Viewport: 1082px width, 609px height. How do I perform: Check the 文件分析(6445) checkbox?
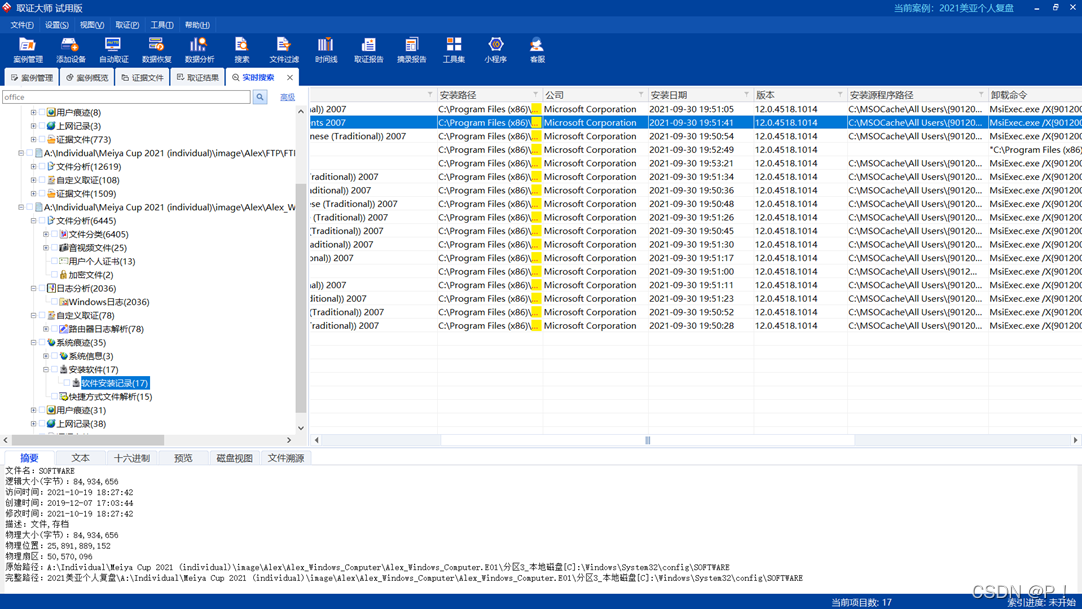[x=42, y=221]
